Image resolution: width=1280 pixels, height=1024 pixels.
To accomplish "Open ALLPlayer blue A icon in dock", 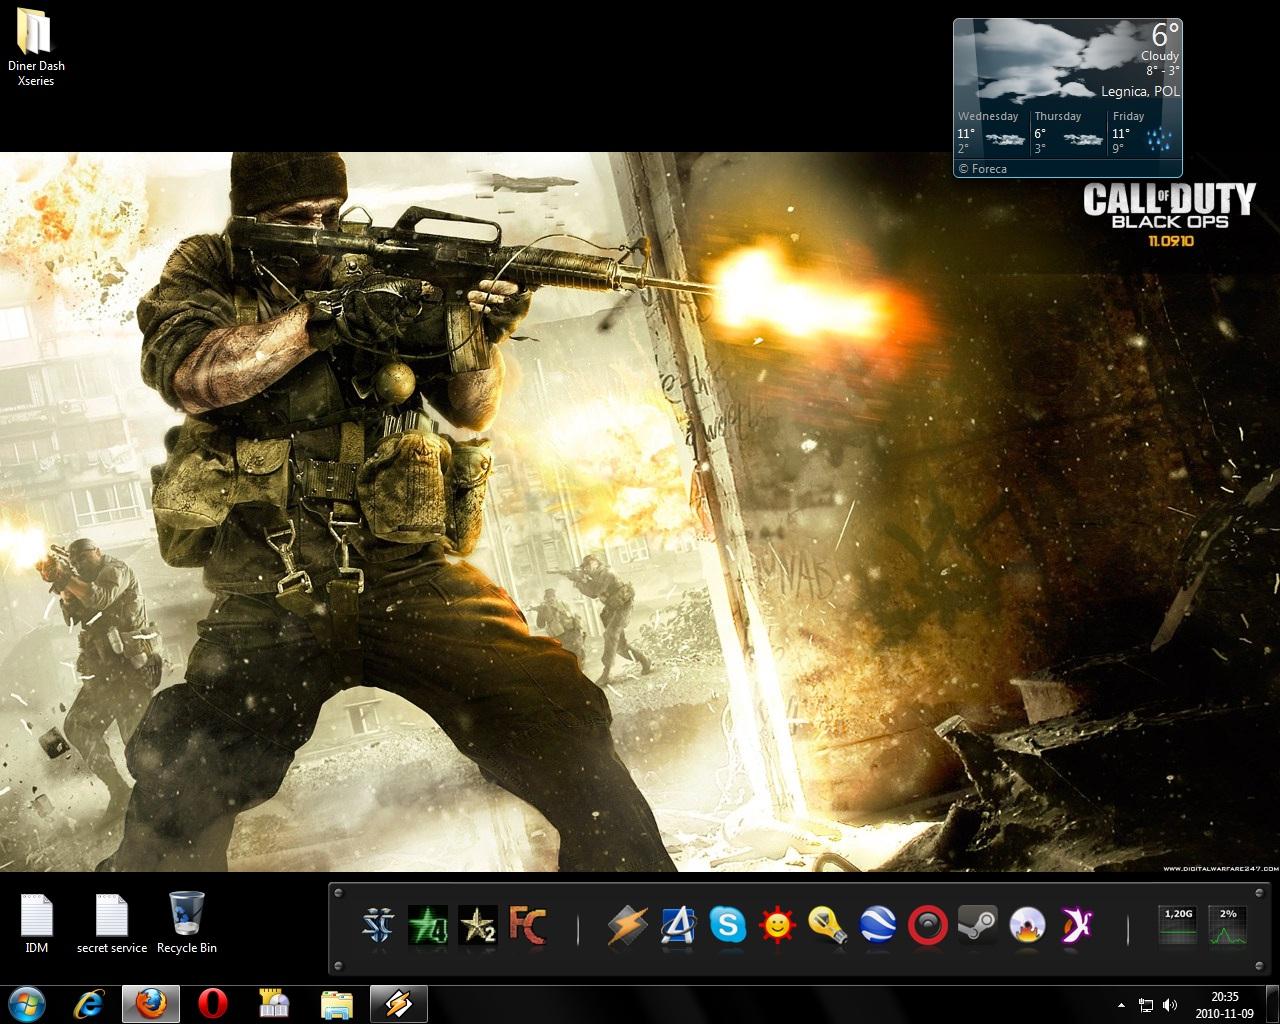I will [x=678, y=926].
